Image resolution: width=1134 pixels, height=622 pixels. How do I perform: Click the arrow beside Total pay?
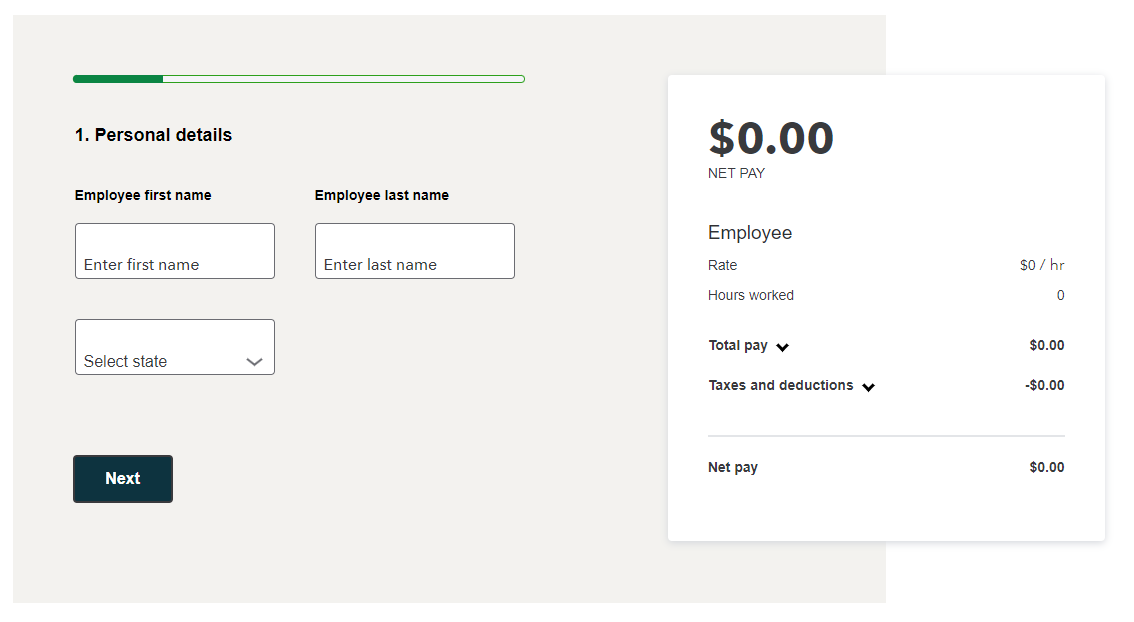[x=783, y=347]
